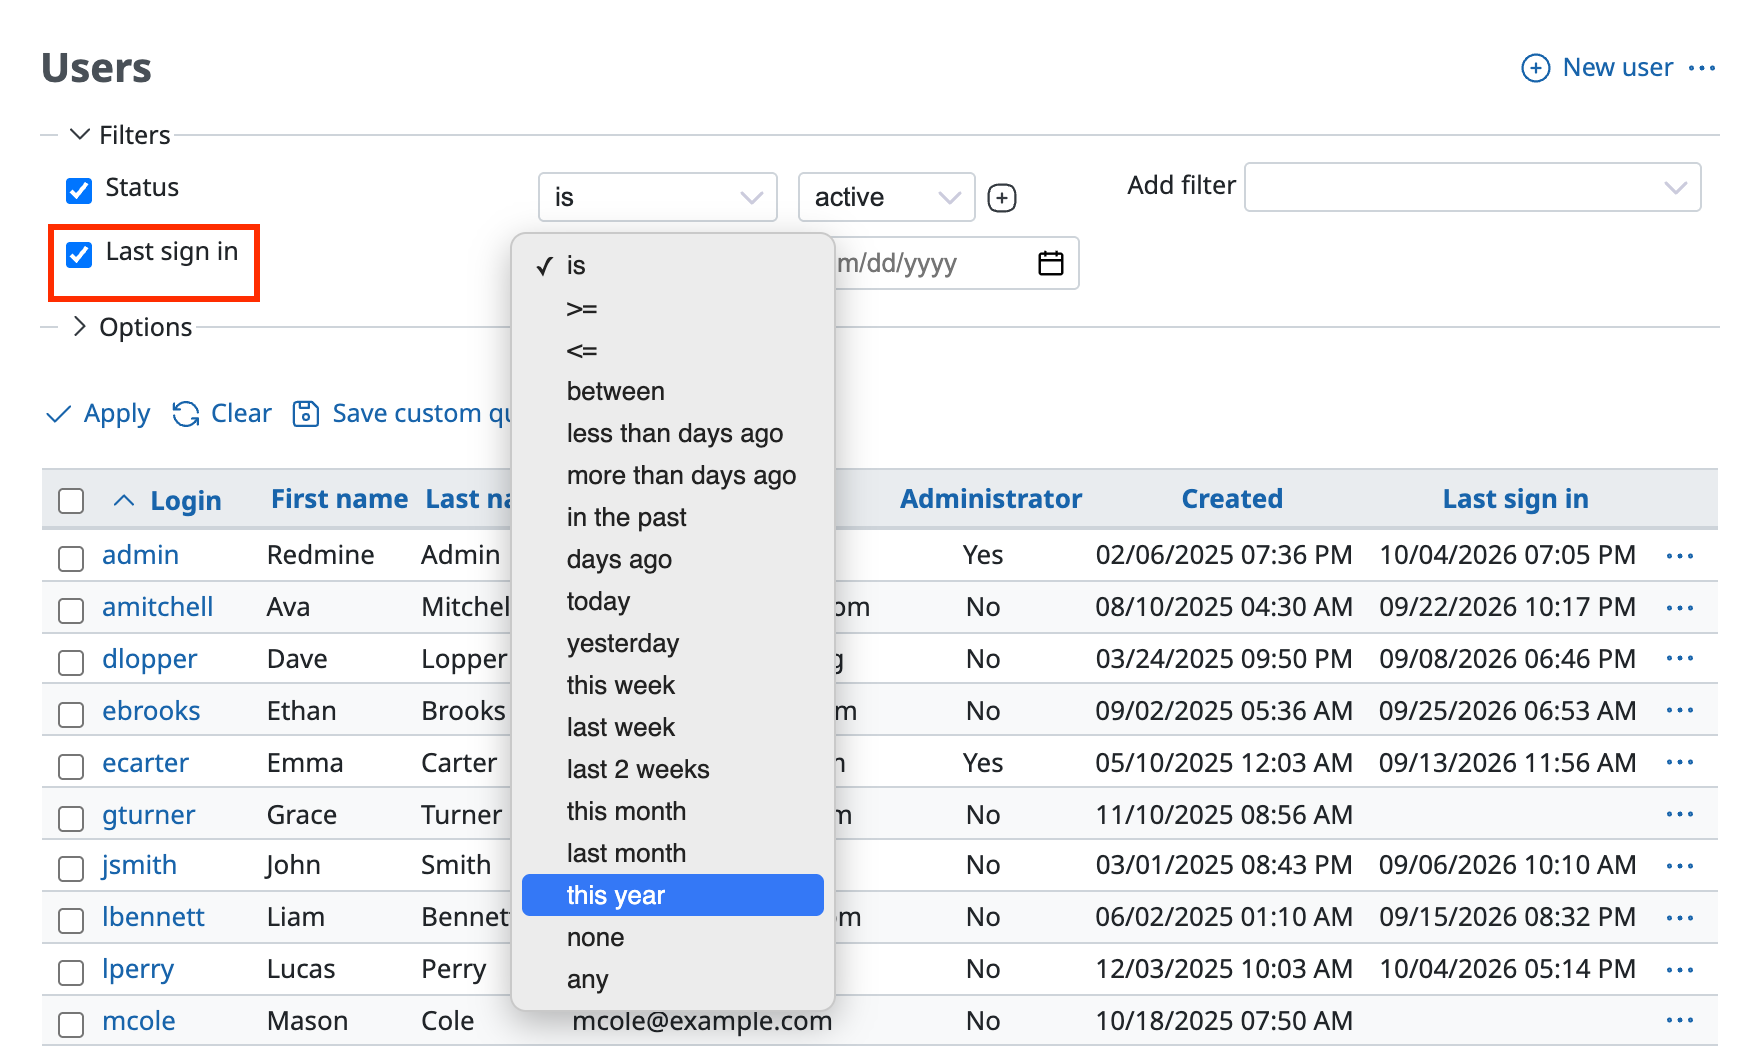Select the jsmith user row checkbox
The height and width of the screenshot is (1046, 1760).
pos(71,868)
